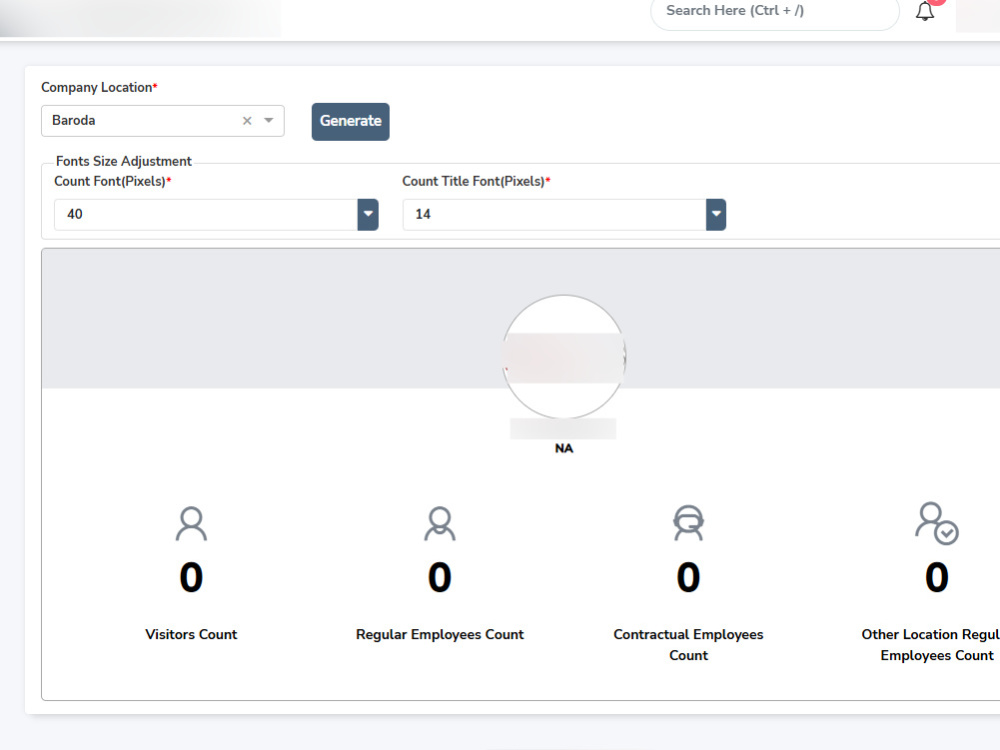Click the Visitors Count person icon
The height and width of the screenshot is (750, 1000).
[x=191, y=524]
